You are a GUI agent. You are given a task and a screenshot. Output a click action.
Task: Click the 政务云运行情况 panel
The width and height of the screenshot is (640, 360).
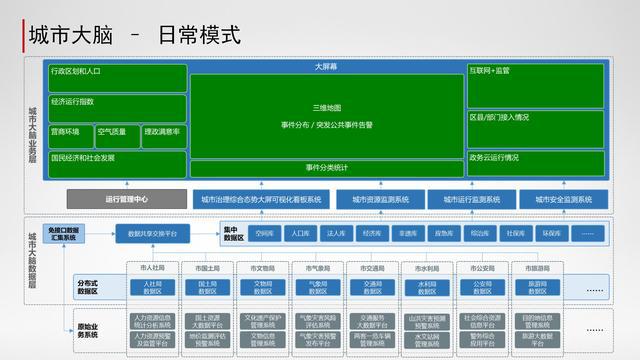click(536, 163)
